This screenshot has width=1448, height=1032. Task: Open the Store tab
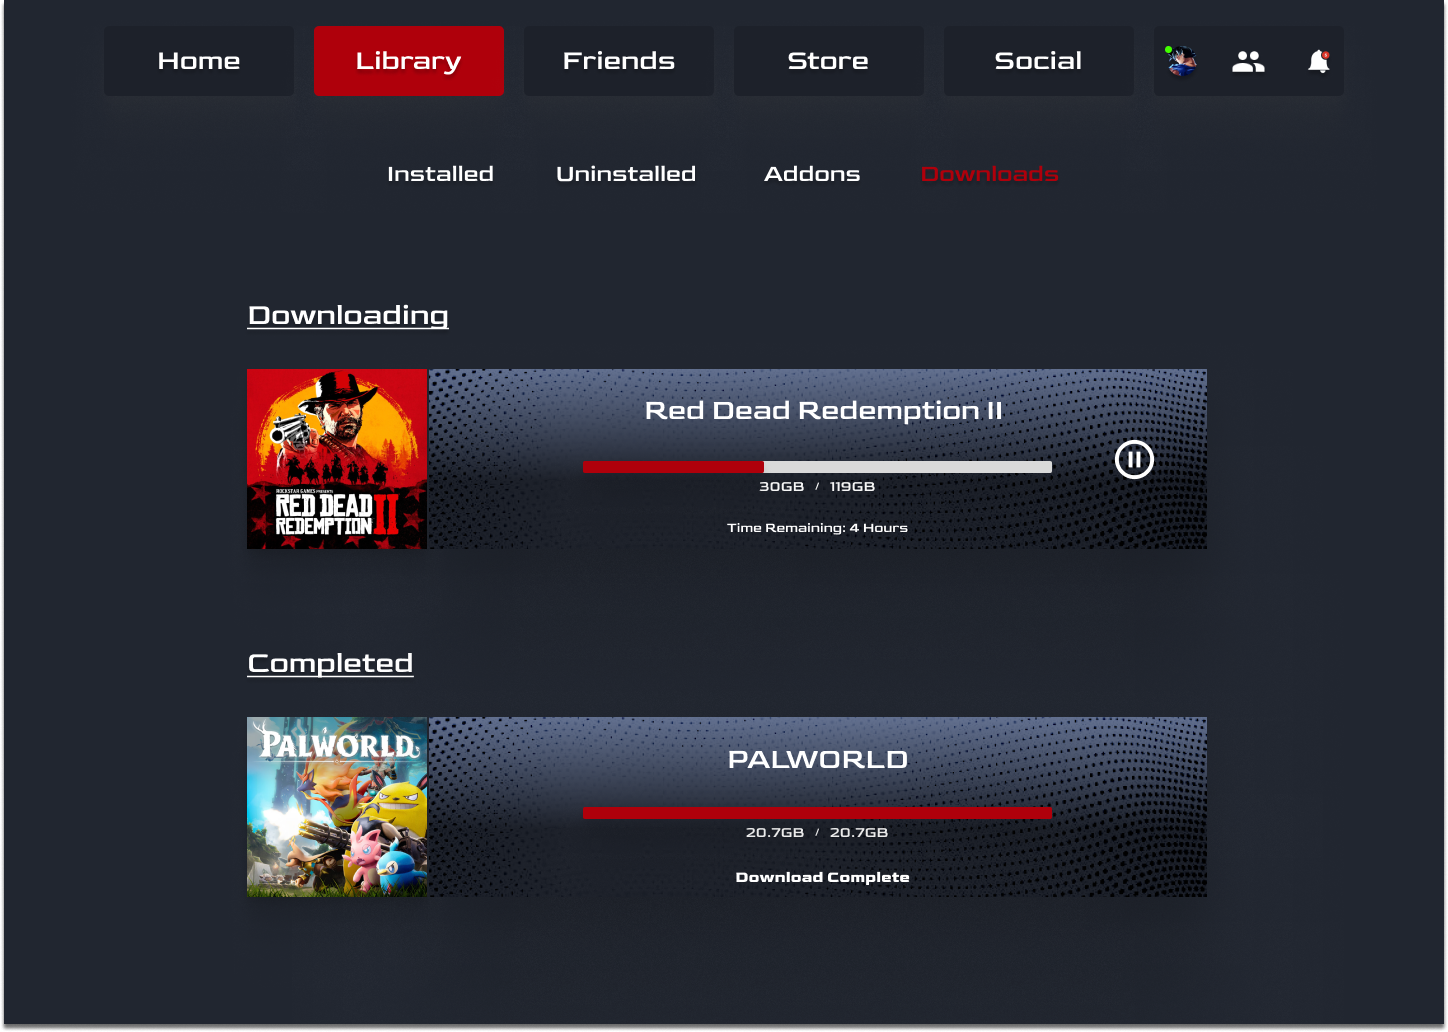(829, 61)
